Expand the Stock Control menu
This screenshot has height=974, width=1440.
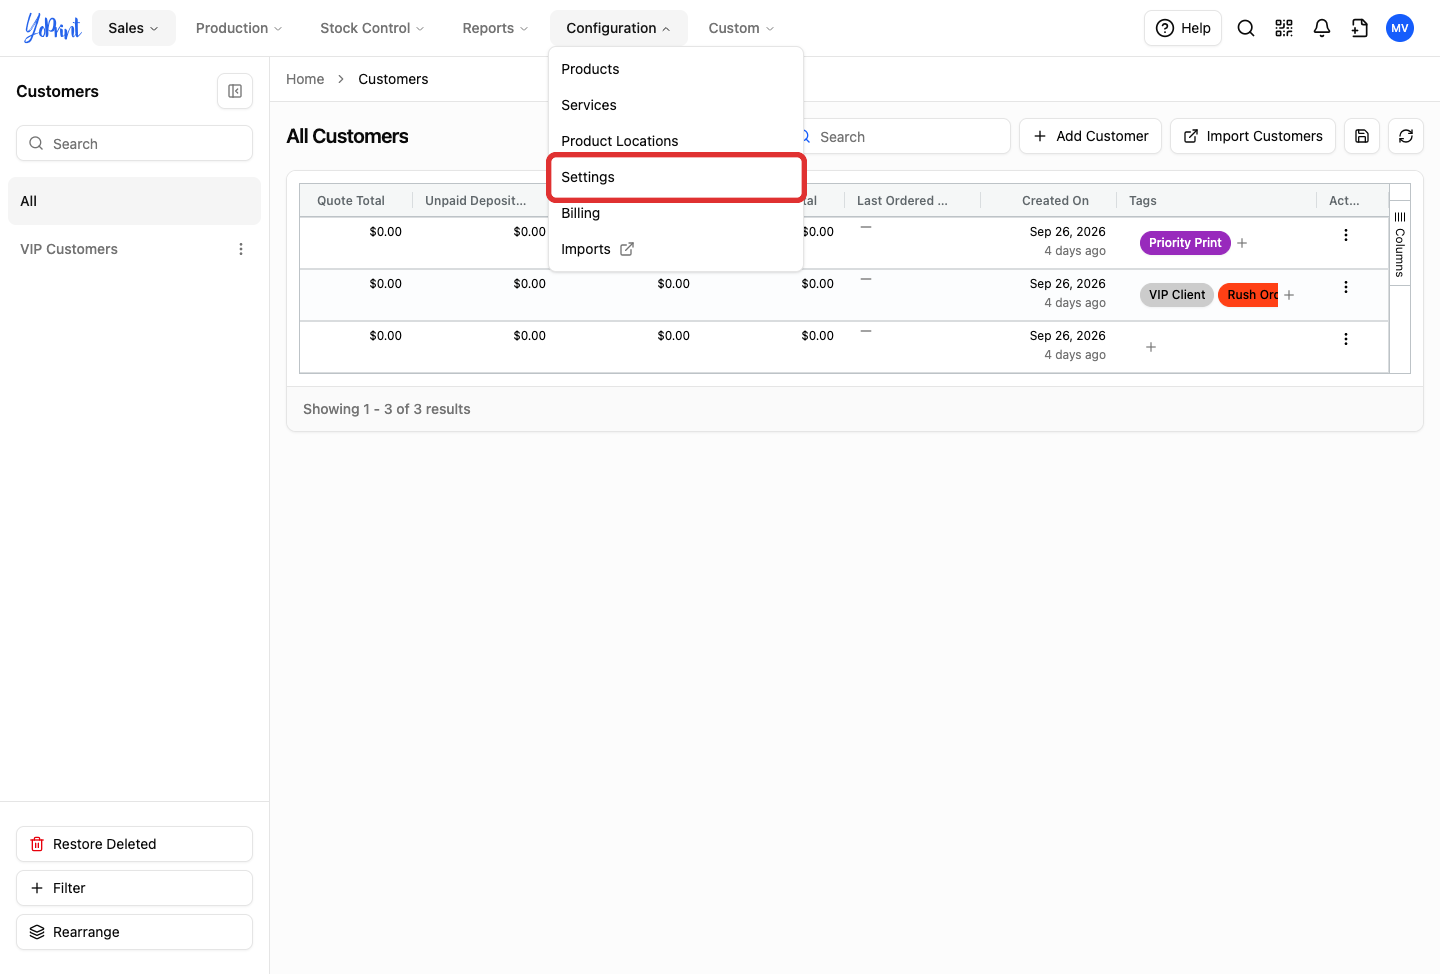click(372, 28)
